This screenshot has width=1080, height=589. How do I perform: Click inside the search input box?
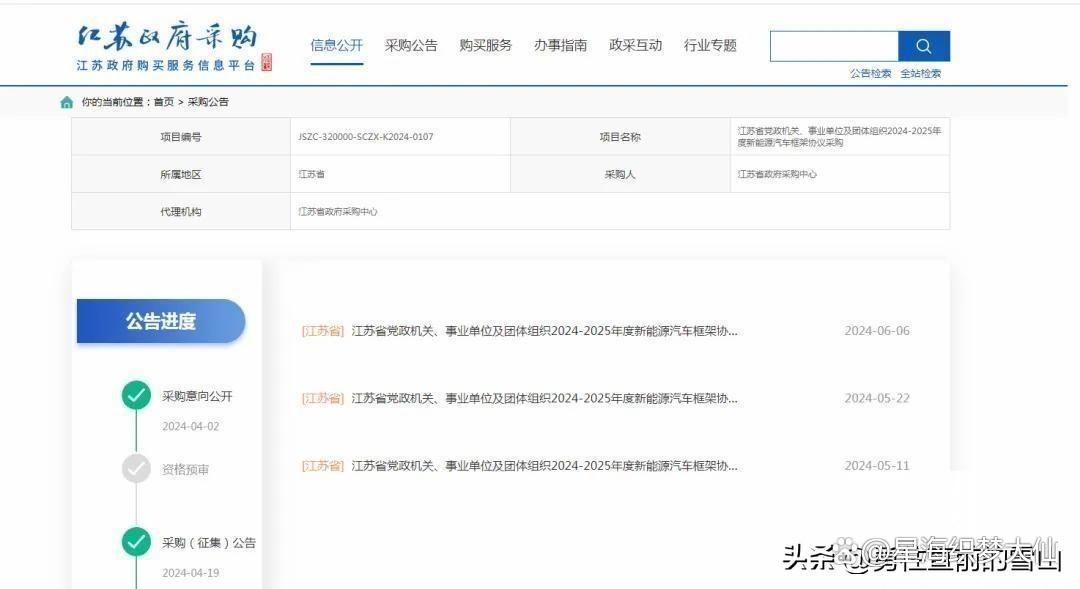click(x=833, y=45)
